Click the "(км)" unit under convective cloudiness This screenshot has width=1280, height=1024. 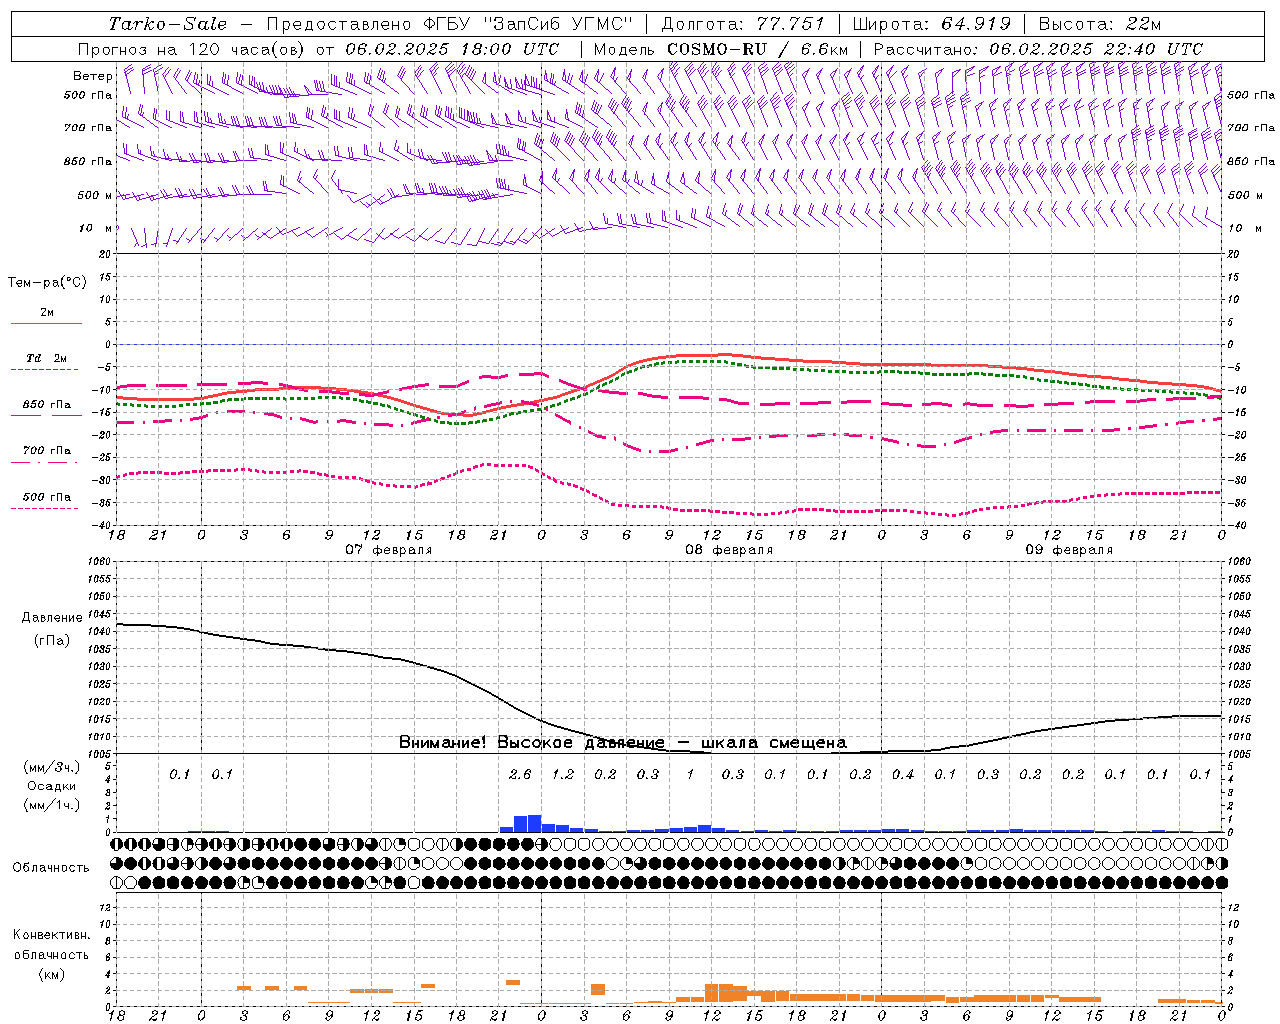[x=51, y=974]
